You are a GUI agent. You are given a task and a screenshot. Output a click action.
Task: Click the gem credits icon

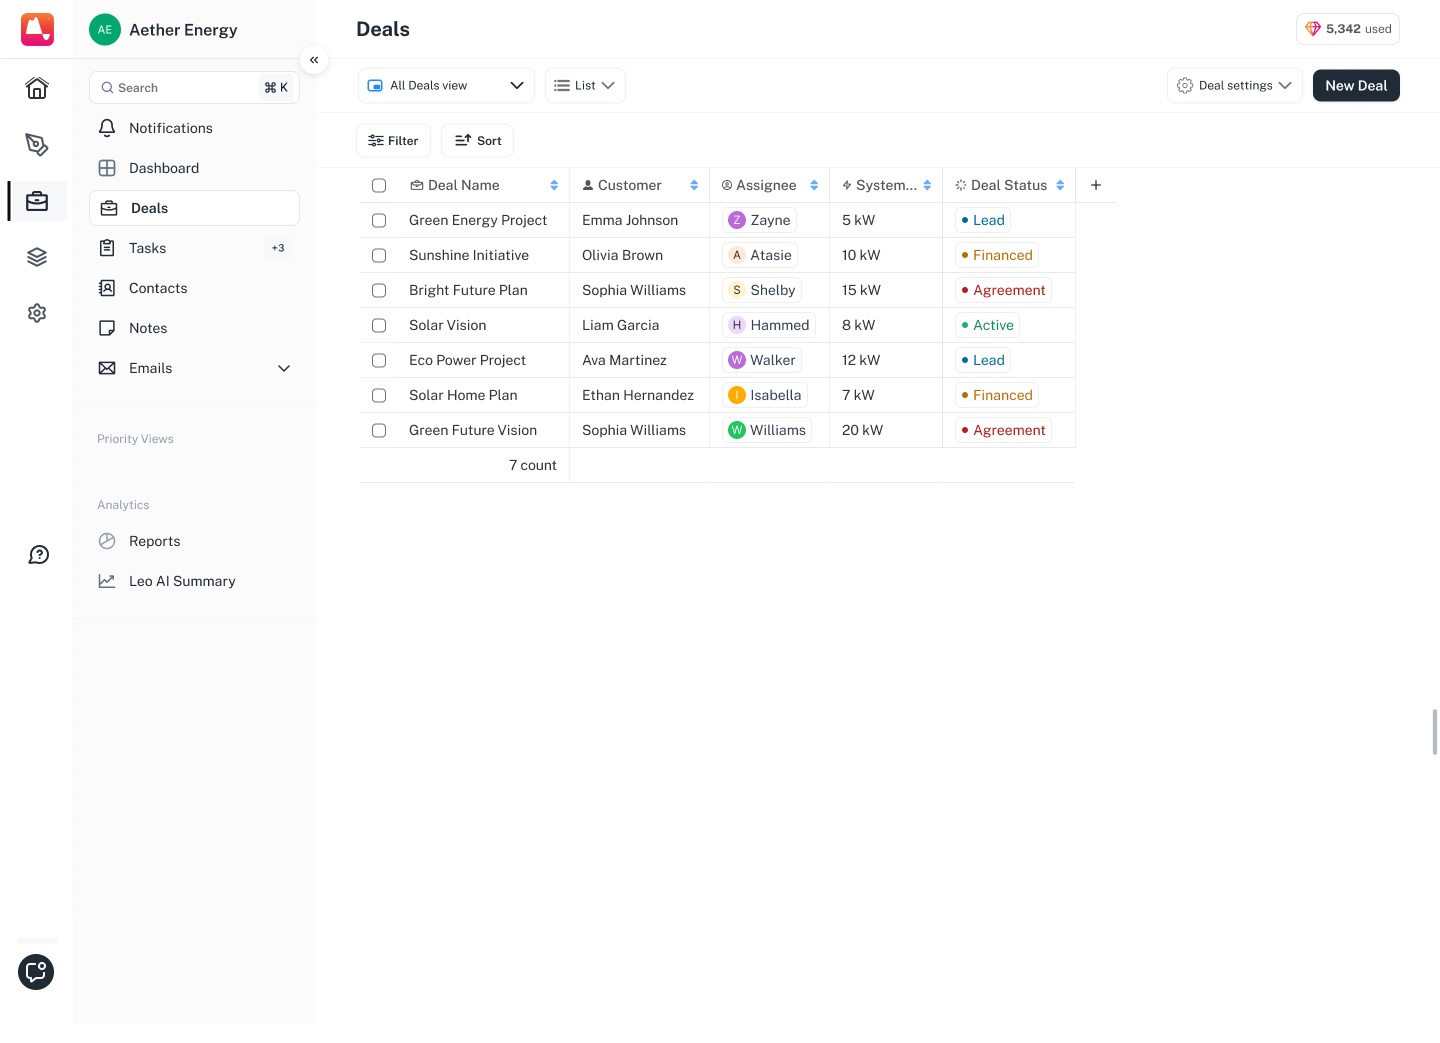1313,29
